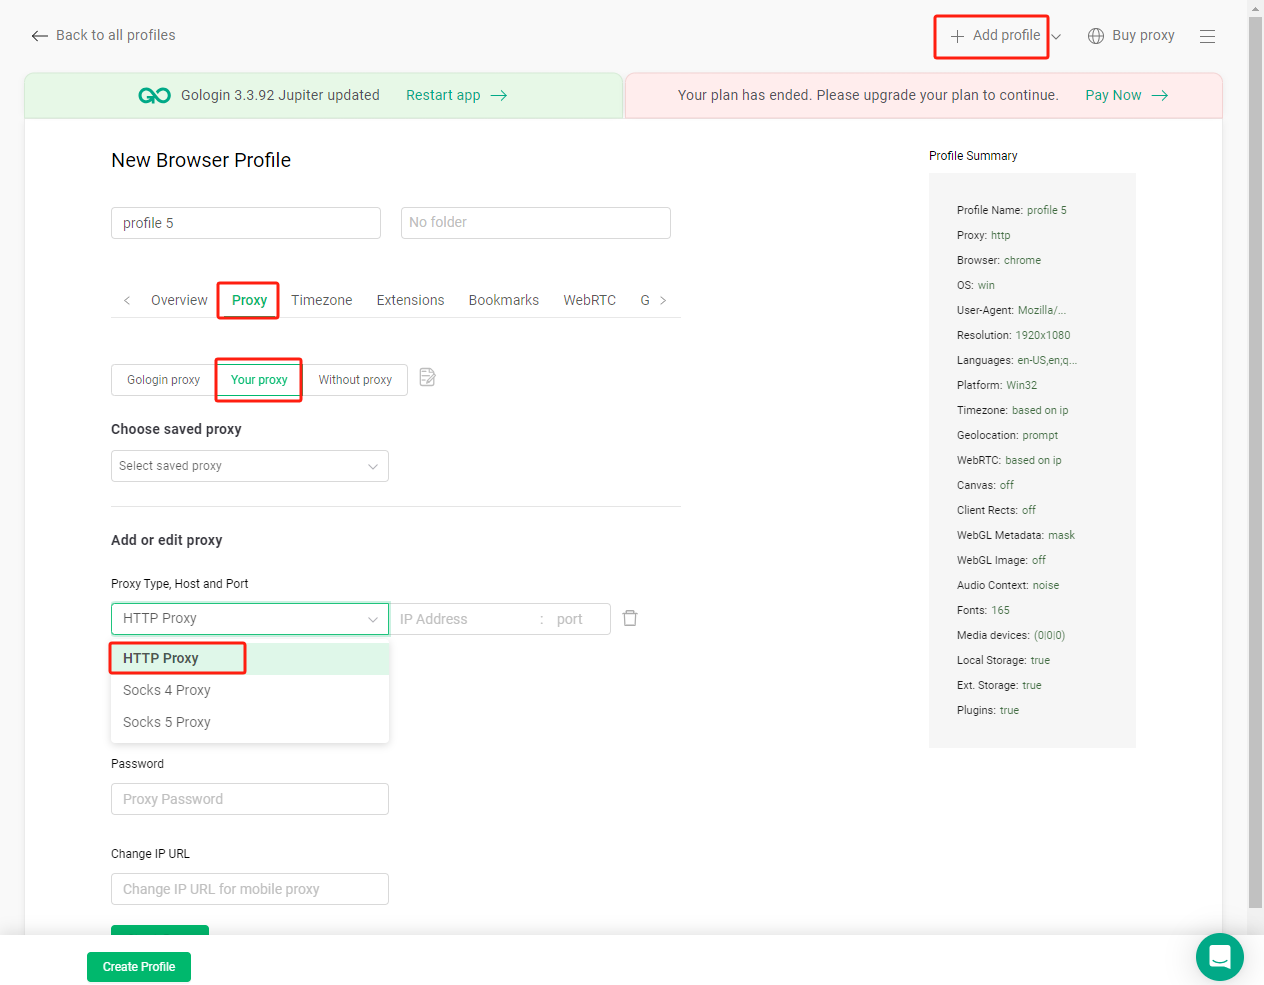This screenshot has width=1264, height=985.
Task: Switch to the Timezone tab
Action: (321, 300)
